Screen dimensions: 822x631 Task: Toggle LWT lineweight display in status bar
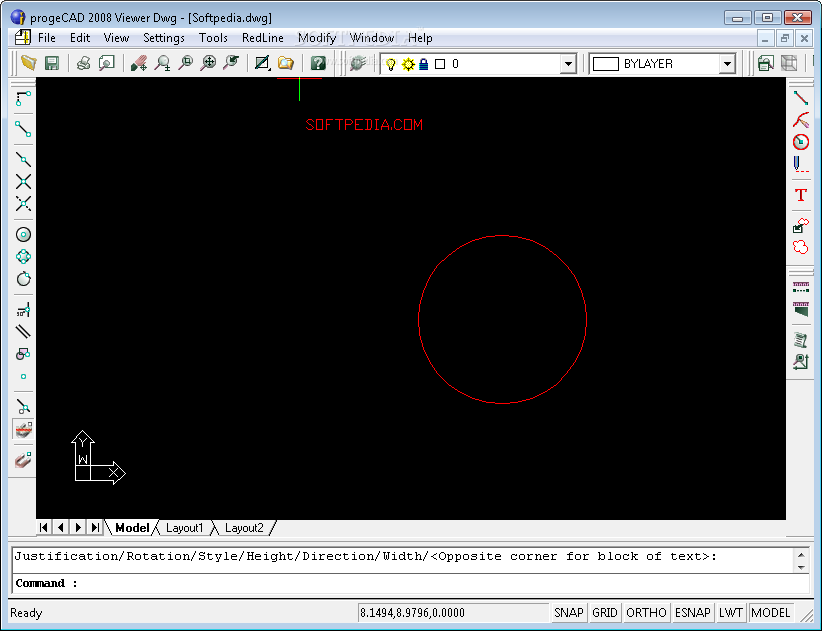[x=730, y=613]
